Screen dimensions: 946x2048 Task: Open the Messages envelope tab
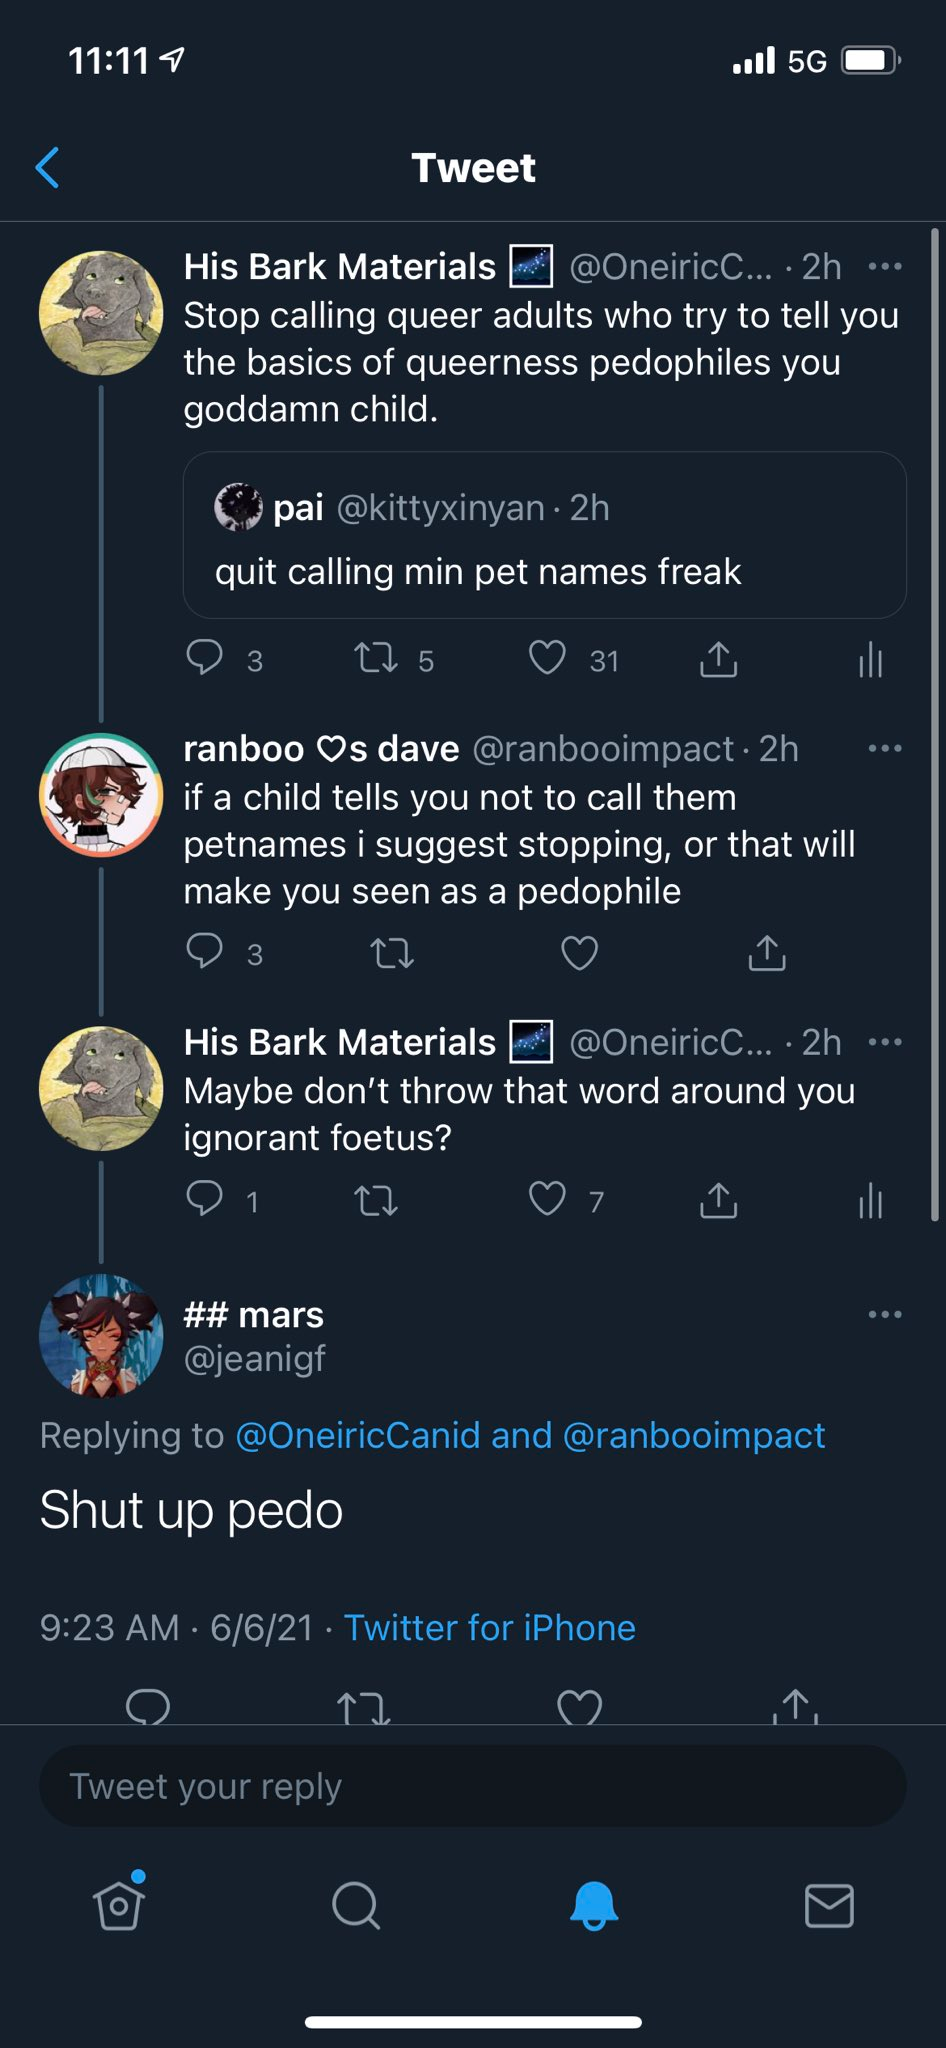(829, 1906)
